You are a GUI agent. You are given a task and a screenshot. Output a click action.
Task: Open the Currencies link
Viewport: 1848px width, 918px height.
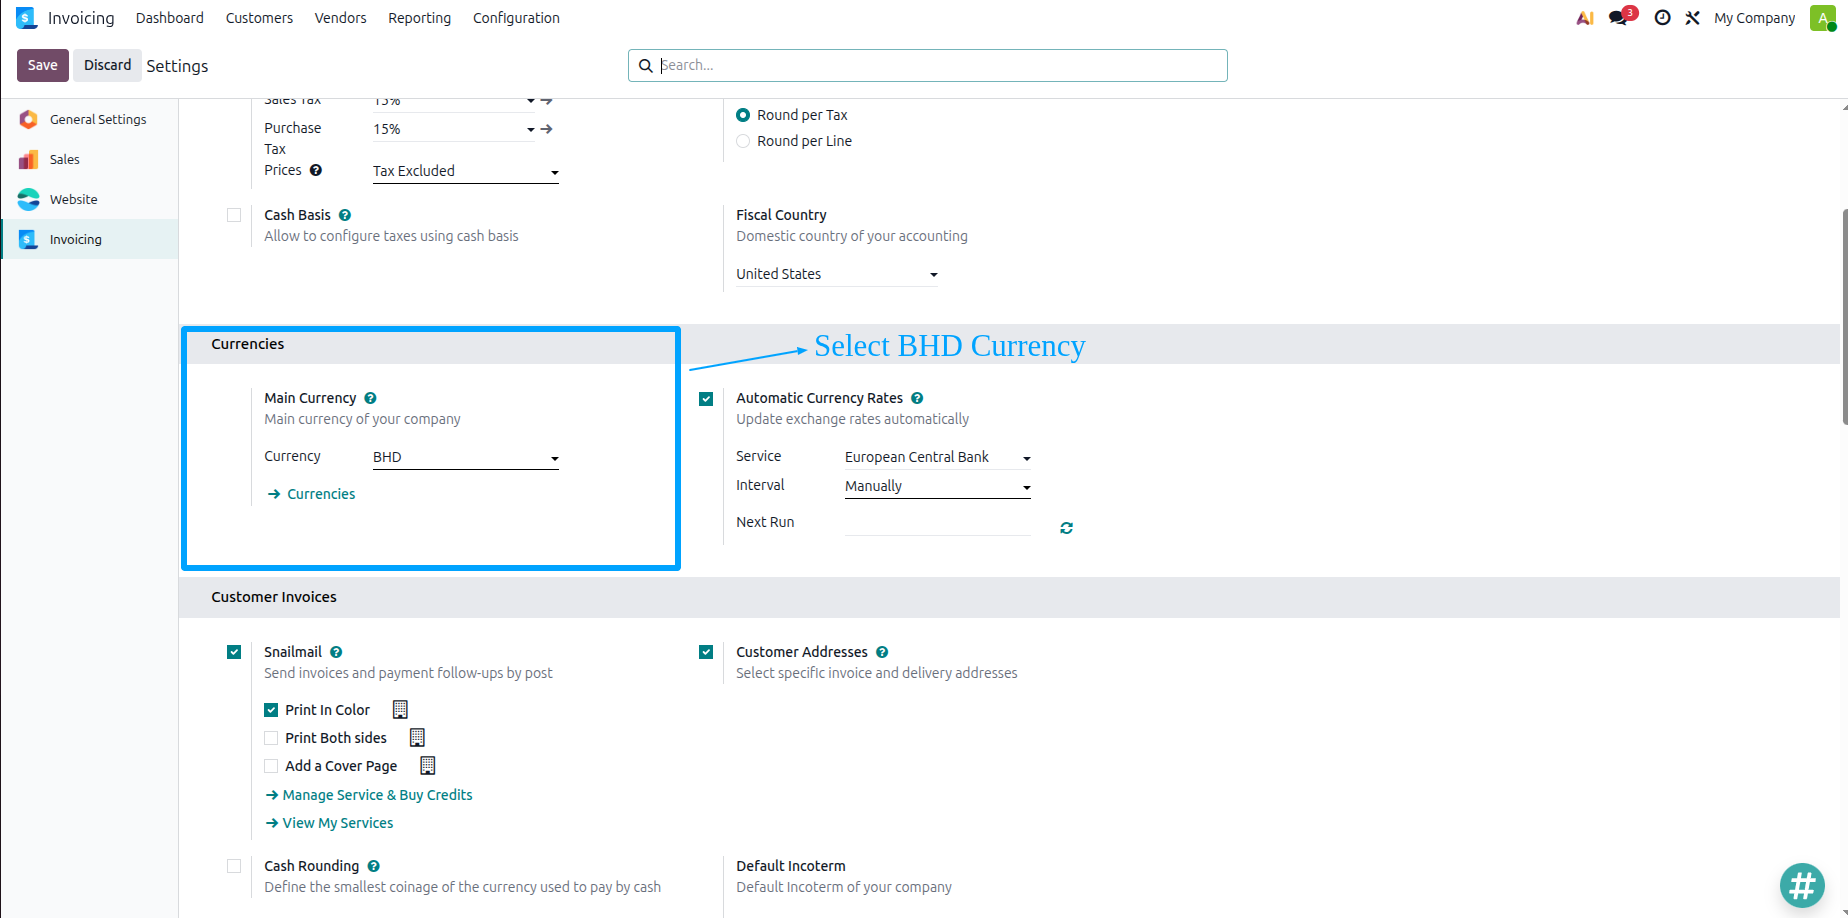[x=311, y=494]
